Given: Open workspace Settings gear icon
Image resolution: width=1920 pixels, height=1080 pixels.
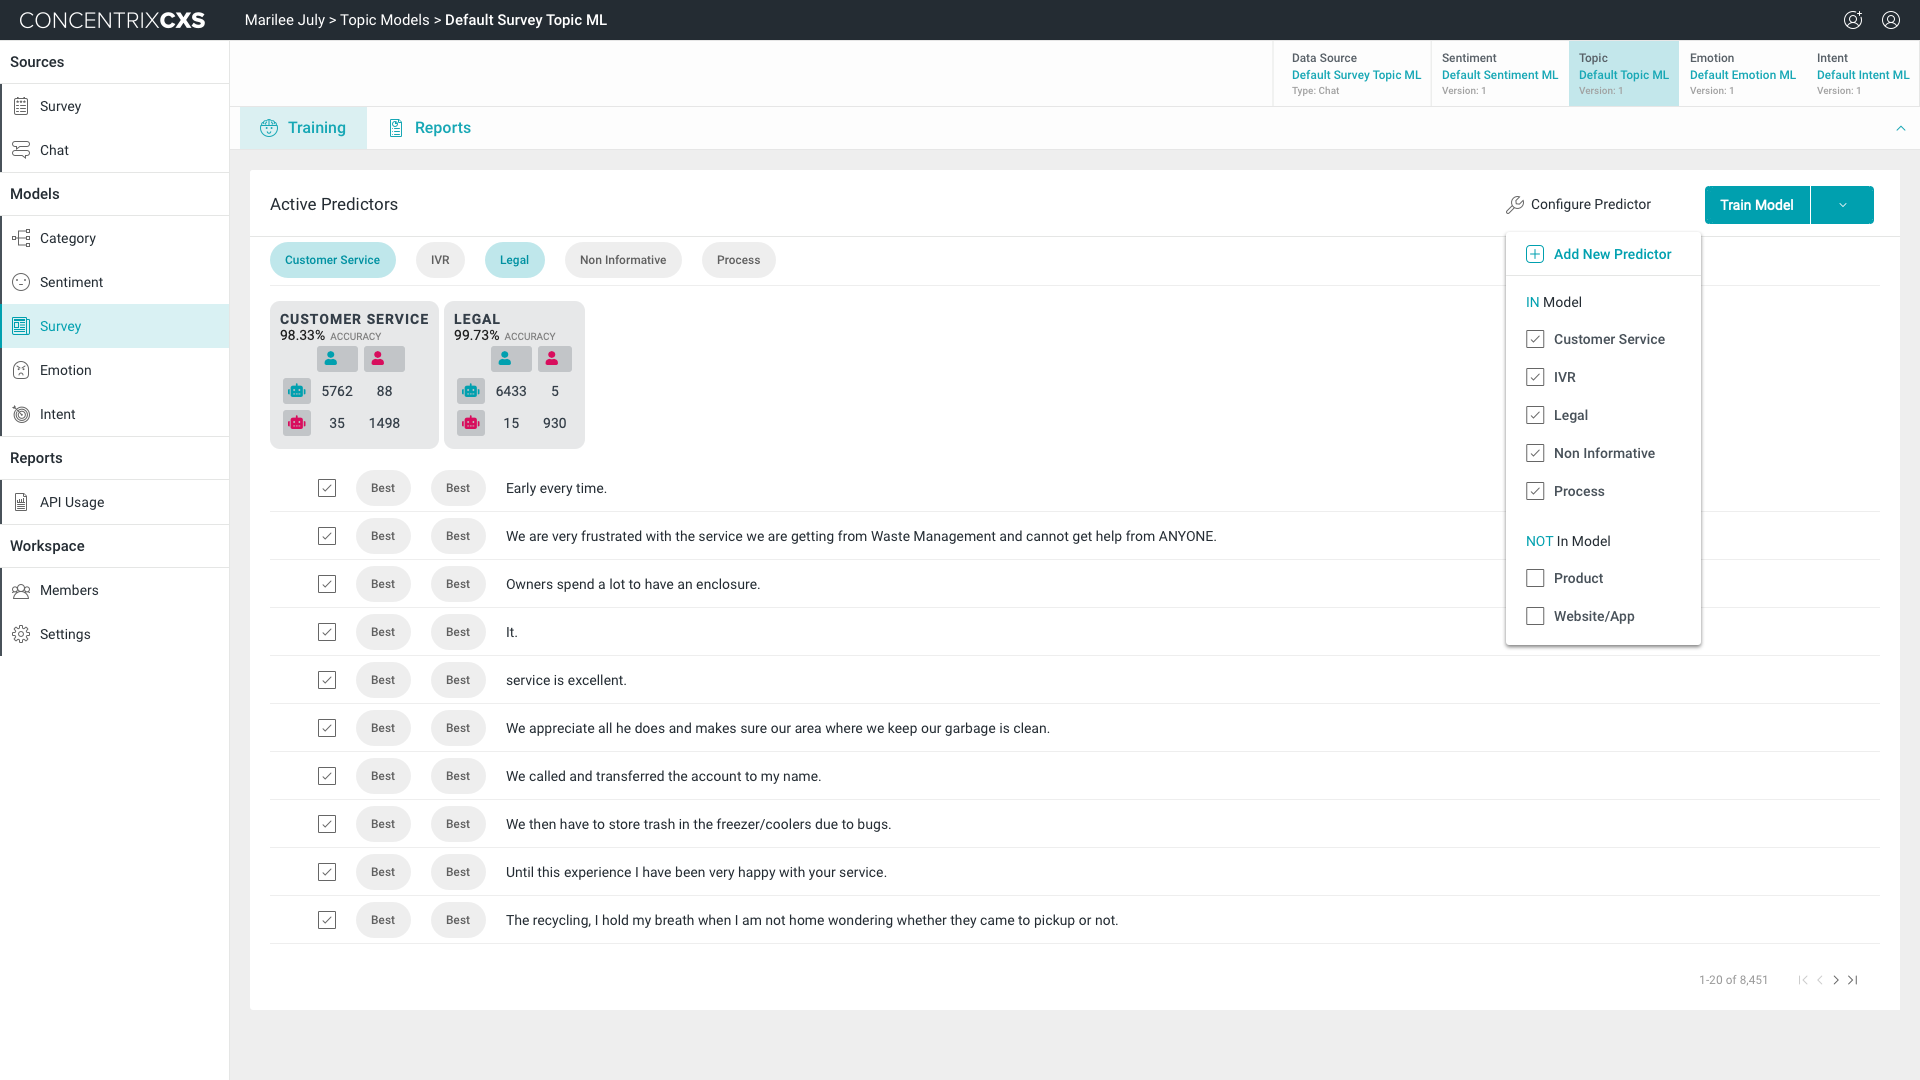Looking at the screenshot, I should tap(21, 634).
